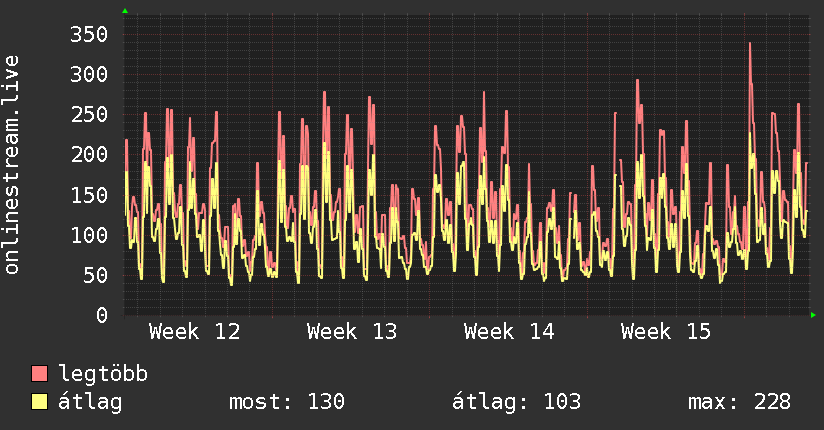Click the green arrow atop the y-axis
This screenshot has width=824, height=430.
[125, 11]
